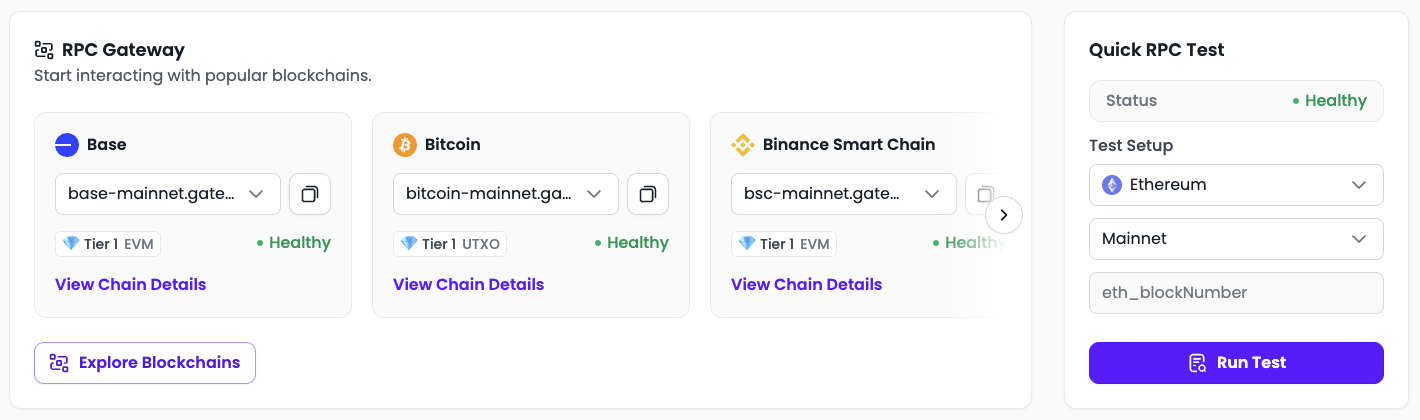The image size is (1420, 420).
Task: View Chain Details for Bitcoin
Action: (469, 284)
